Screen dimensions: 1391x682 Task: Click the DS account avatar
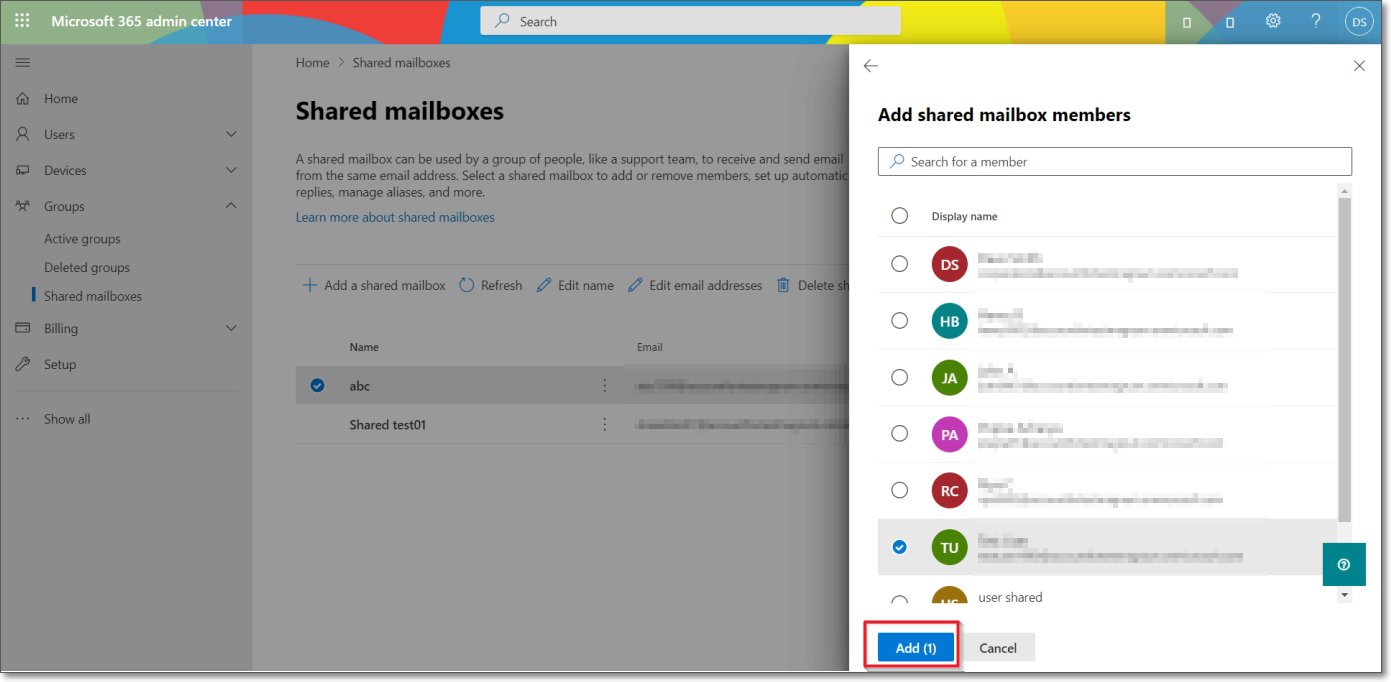point(1359,20)
